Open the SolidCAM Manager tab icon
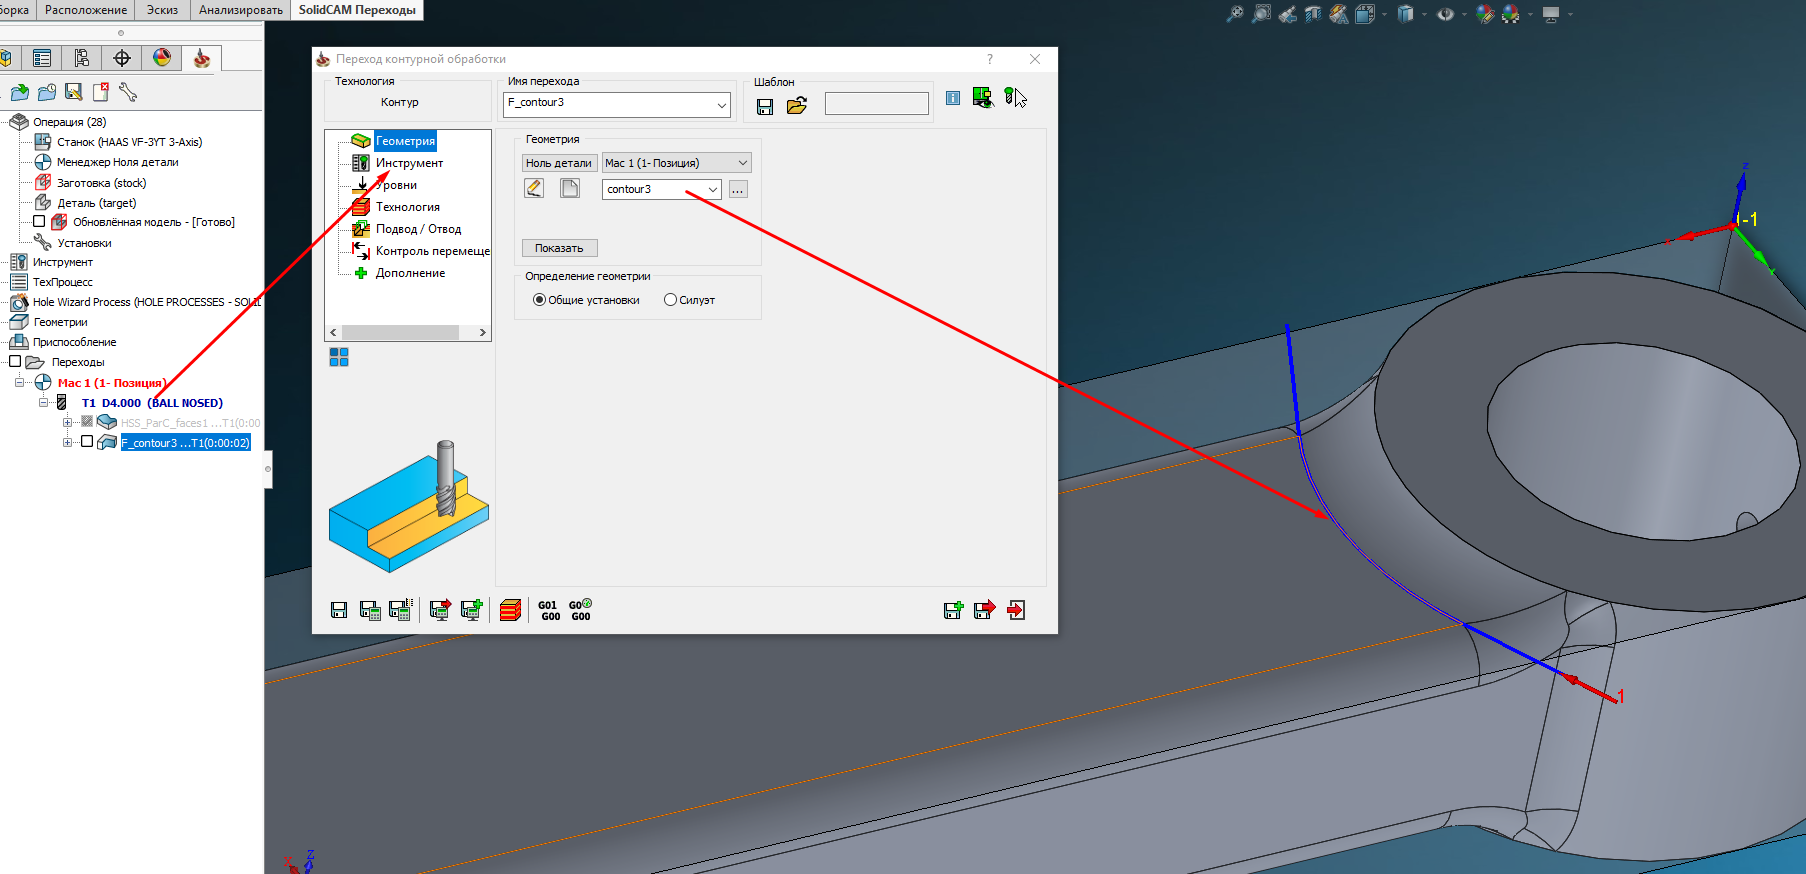Viewport: 1806px width, 874px height. pos(202,58)
